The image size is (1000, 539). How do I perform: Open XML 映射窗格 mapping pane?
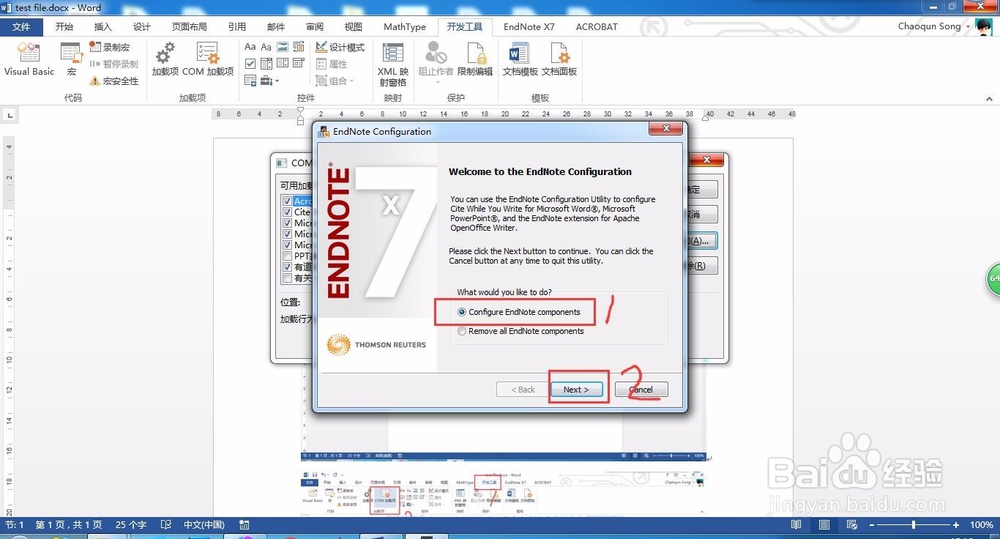pyautogui.click(x=393, y=64)
